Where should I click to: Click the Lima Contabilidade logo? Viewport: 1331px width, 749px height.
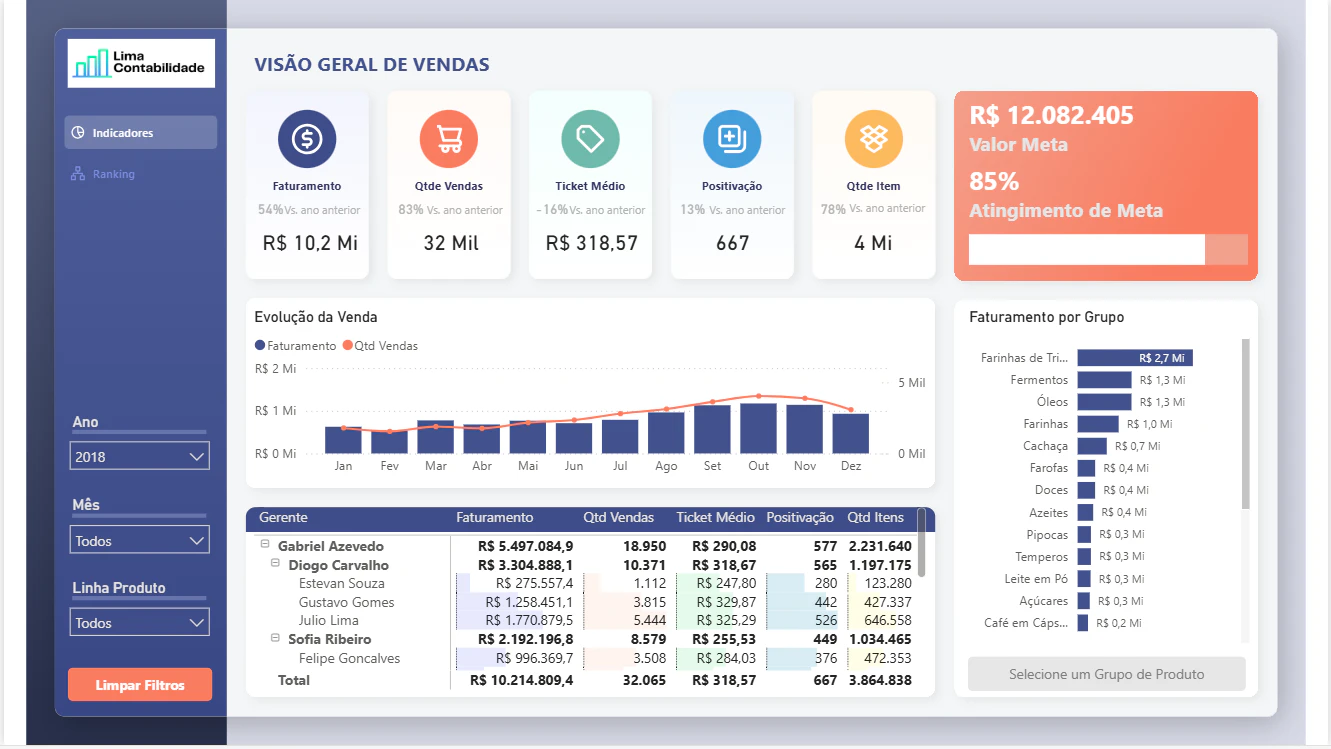pyautogui.click(x=141, y=63)
